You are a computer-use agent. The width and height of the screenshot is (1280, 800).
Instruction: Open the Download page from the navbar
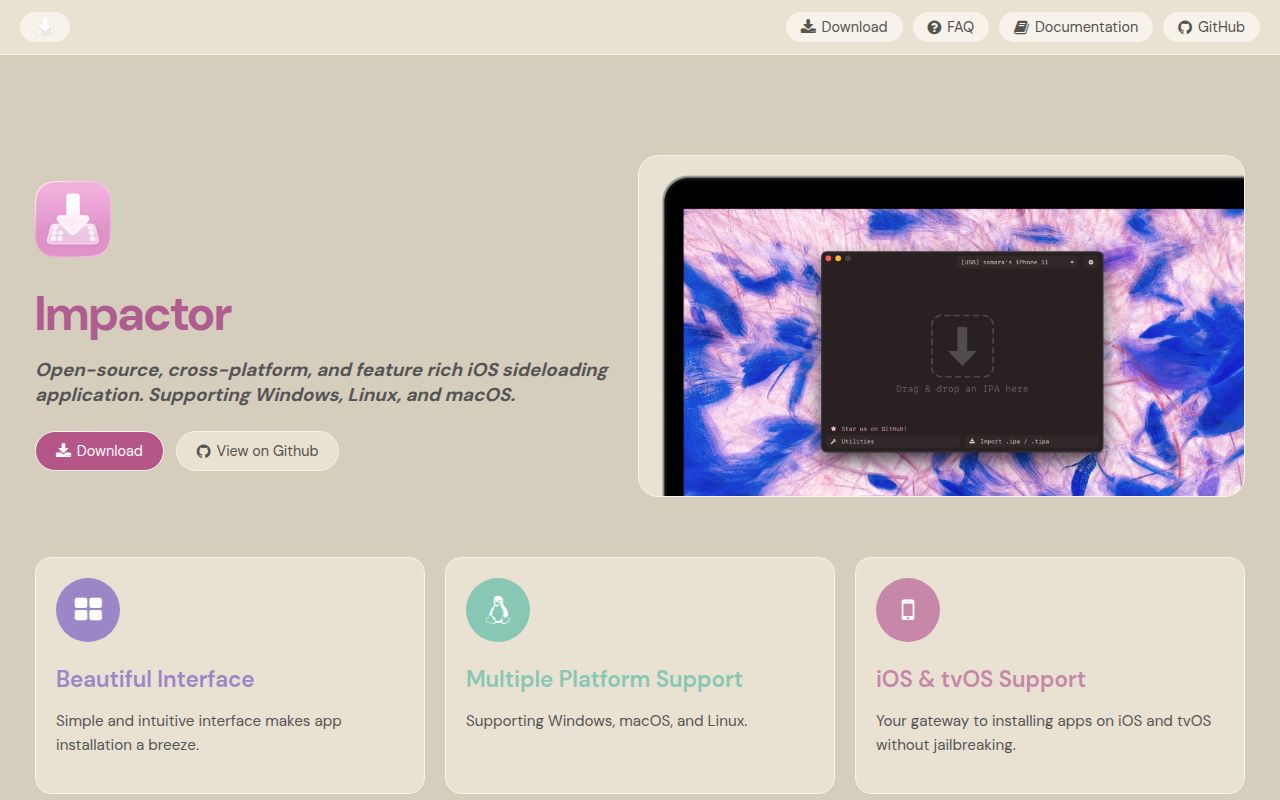click(844, 27)
